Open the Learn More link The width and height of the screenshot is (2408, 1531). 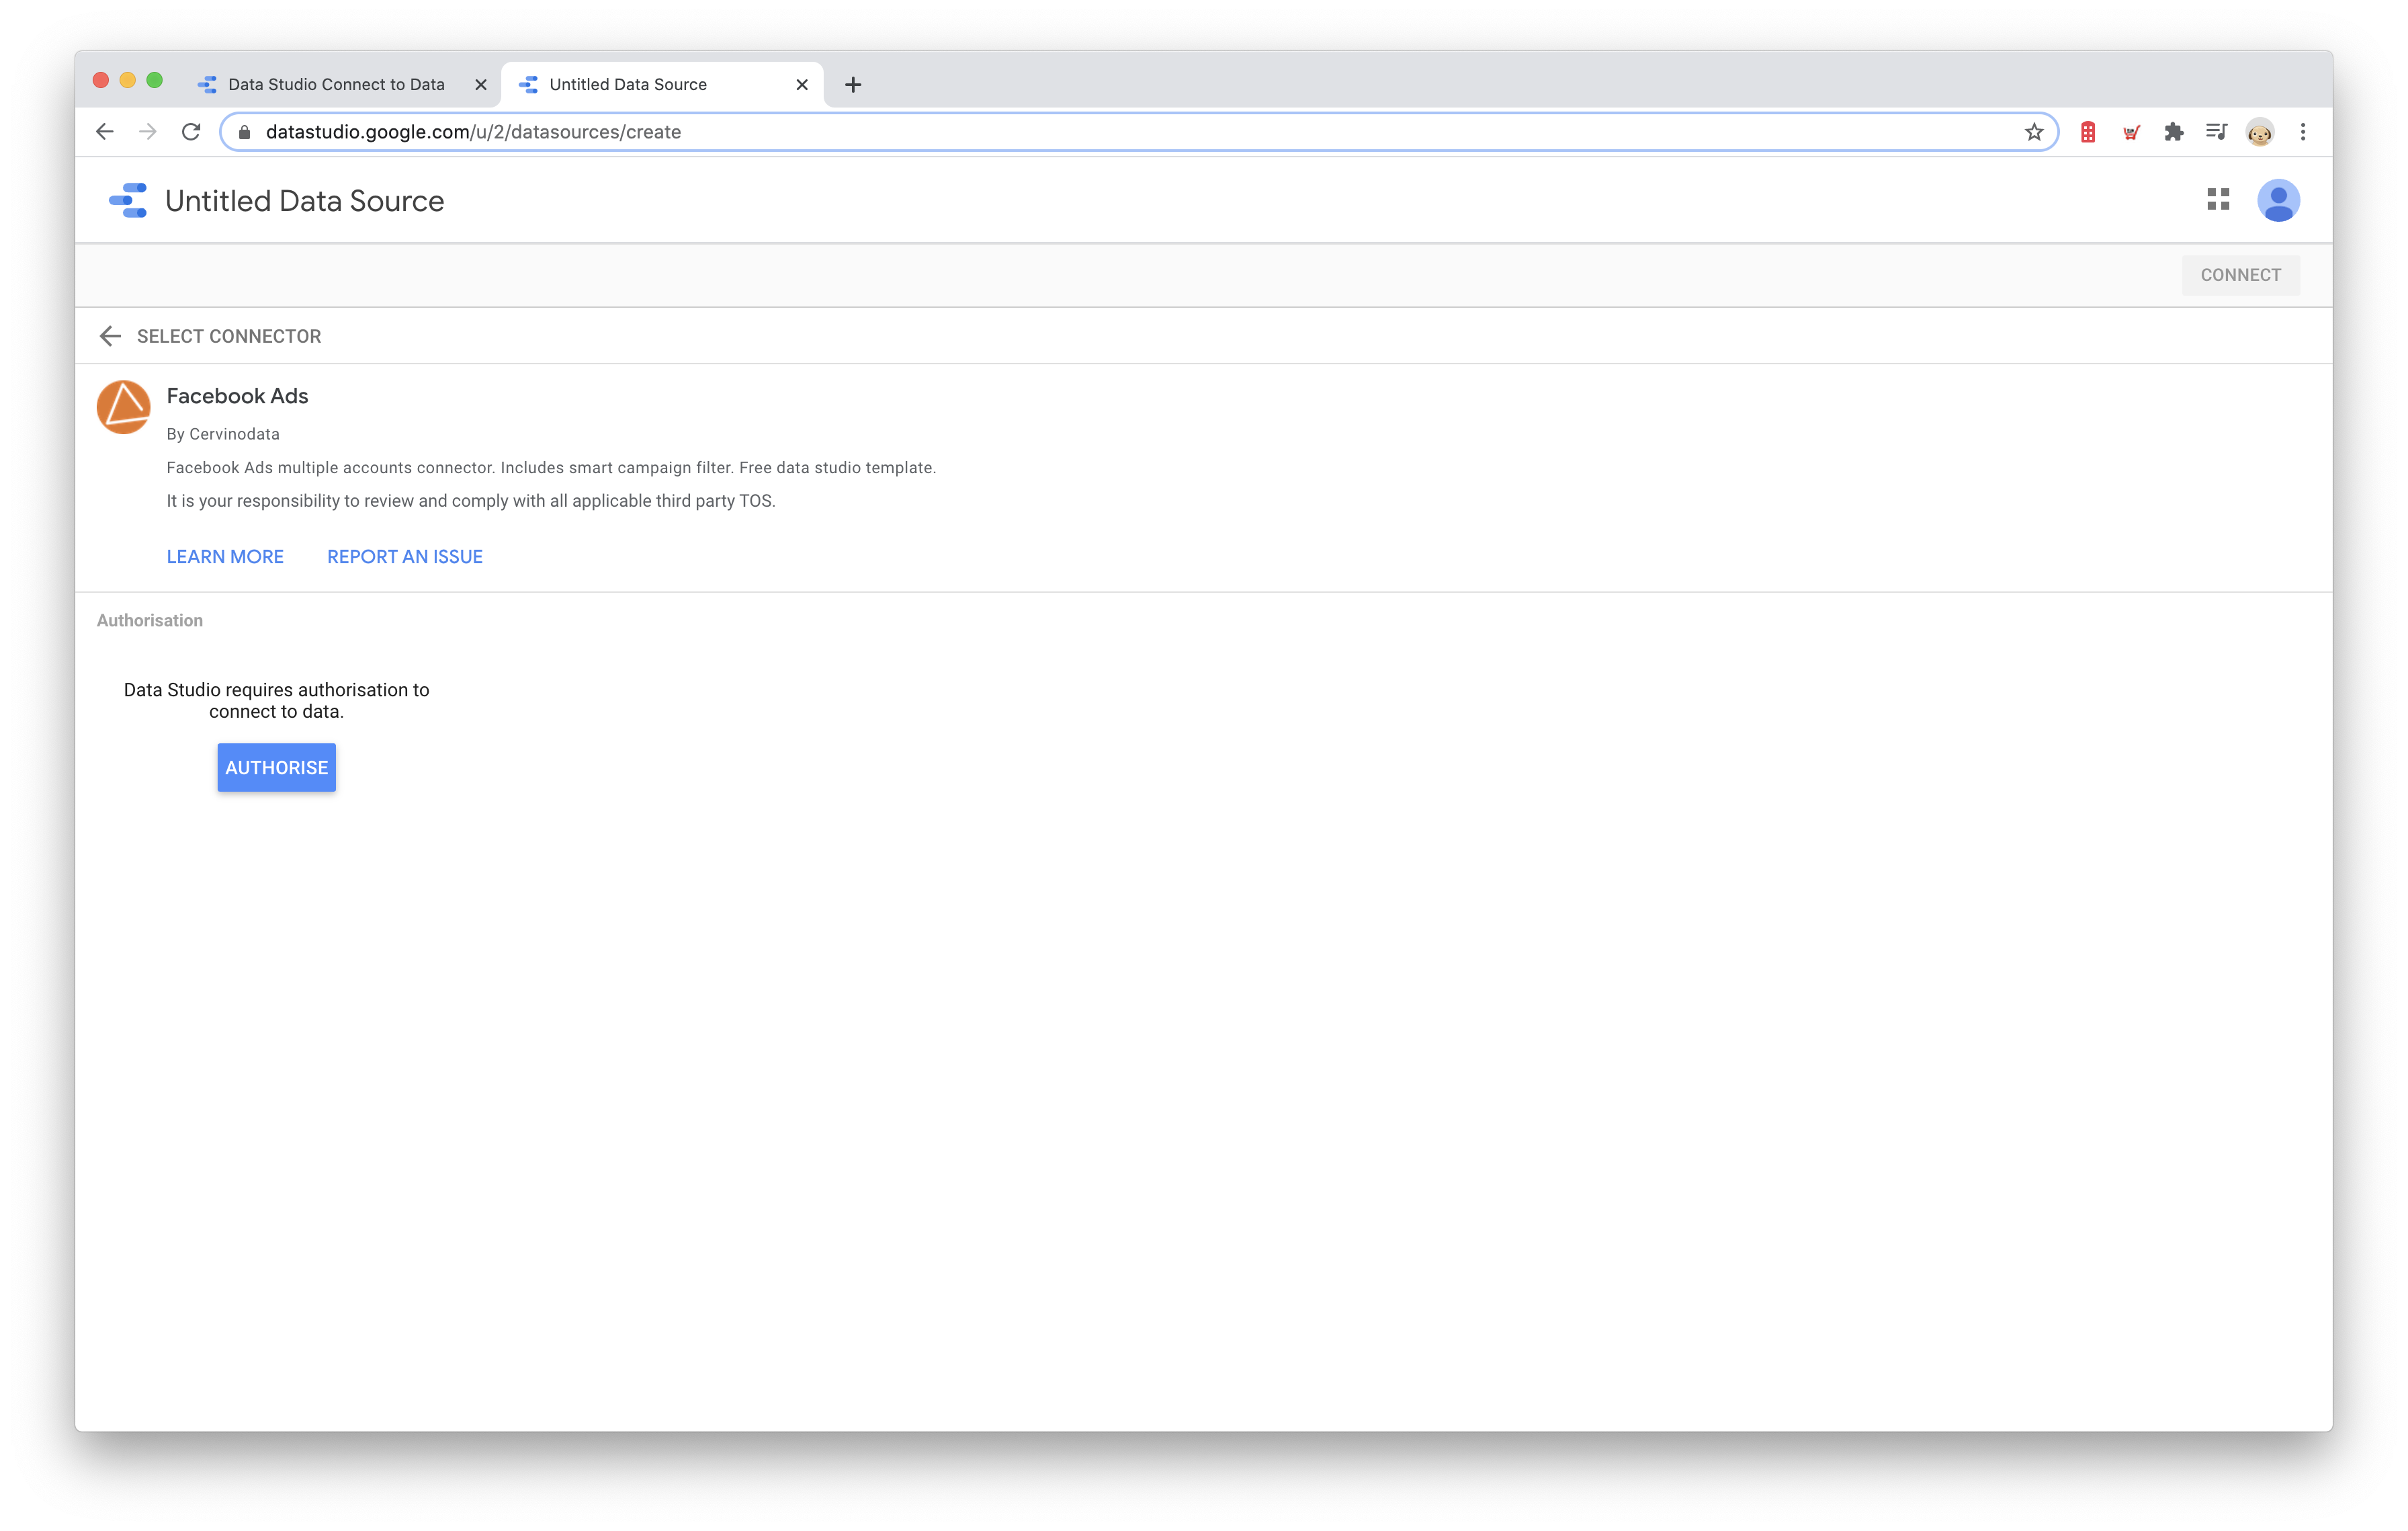pyautogui.click(x=225, y=557)
